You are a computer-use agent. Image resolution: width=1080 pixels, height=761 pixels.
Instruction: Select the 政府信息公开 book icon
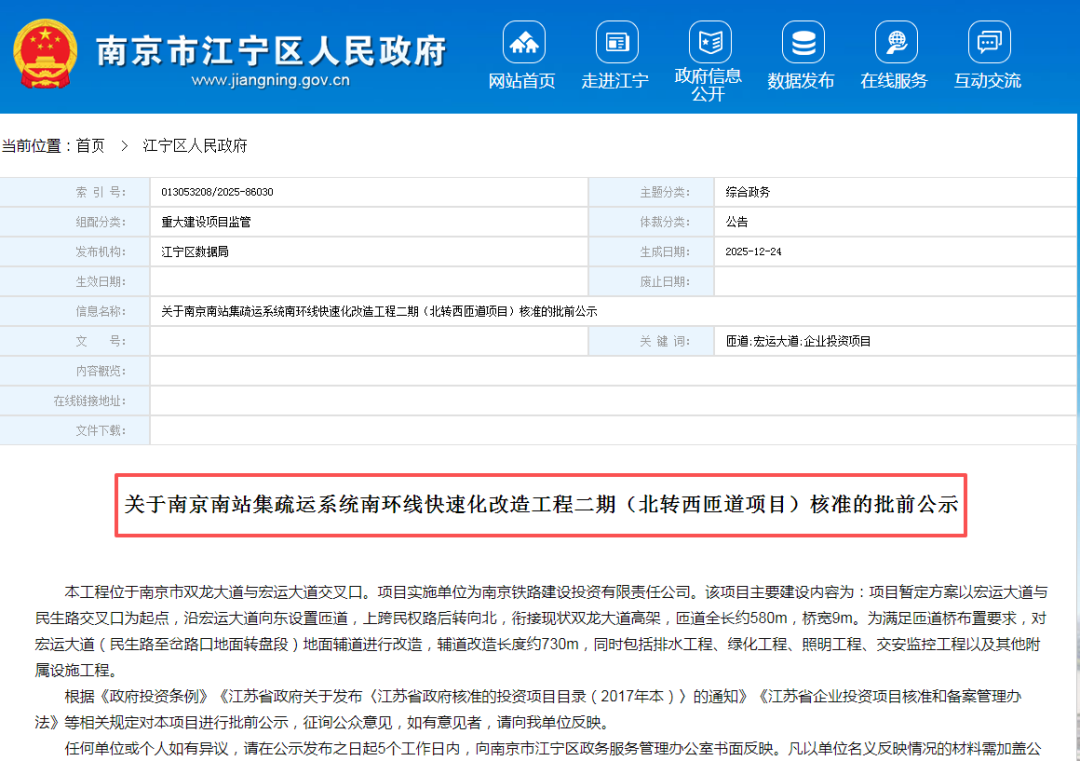710,42
